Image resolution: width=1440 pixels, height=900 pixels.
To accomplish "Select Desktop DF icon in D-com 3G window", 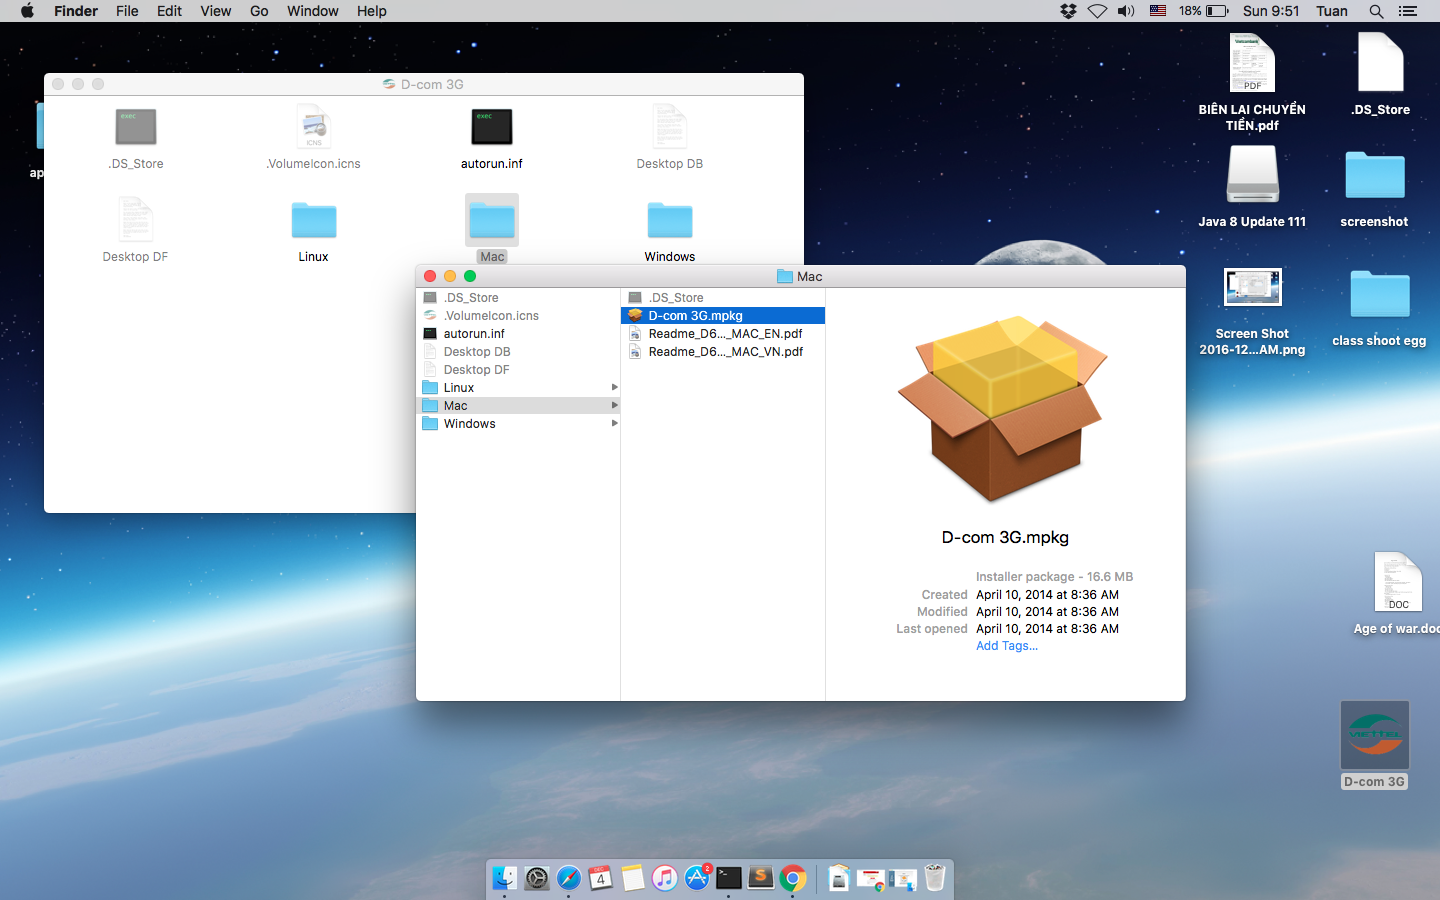I will click(x=136, y=220).
